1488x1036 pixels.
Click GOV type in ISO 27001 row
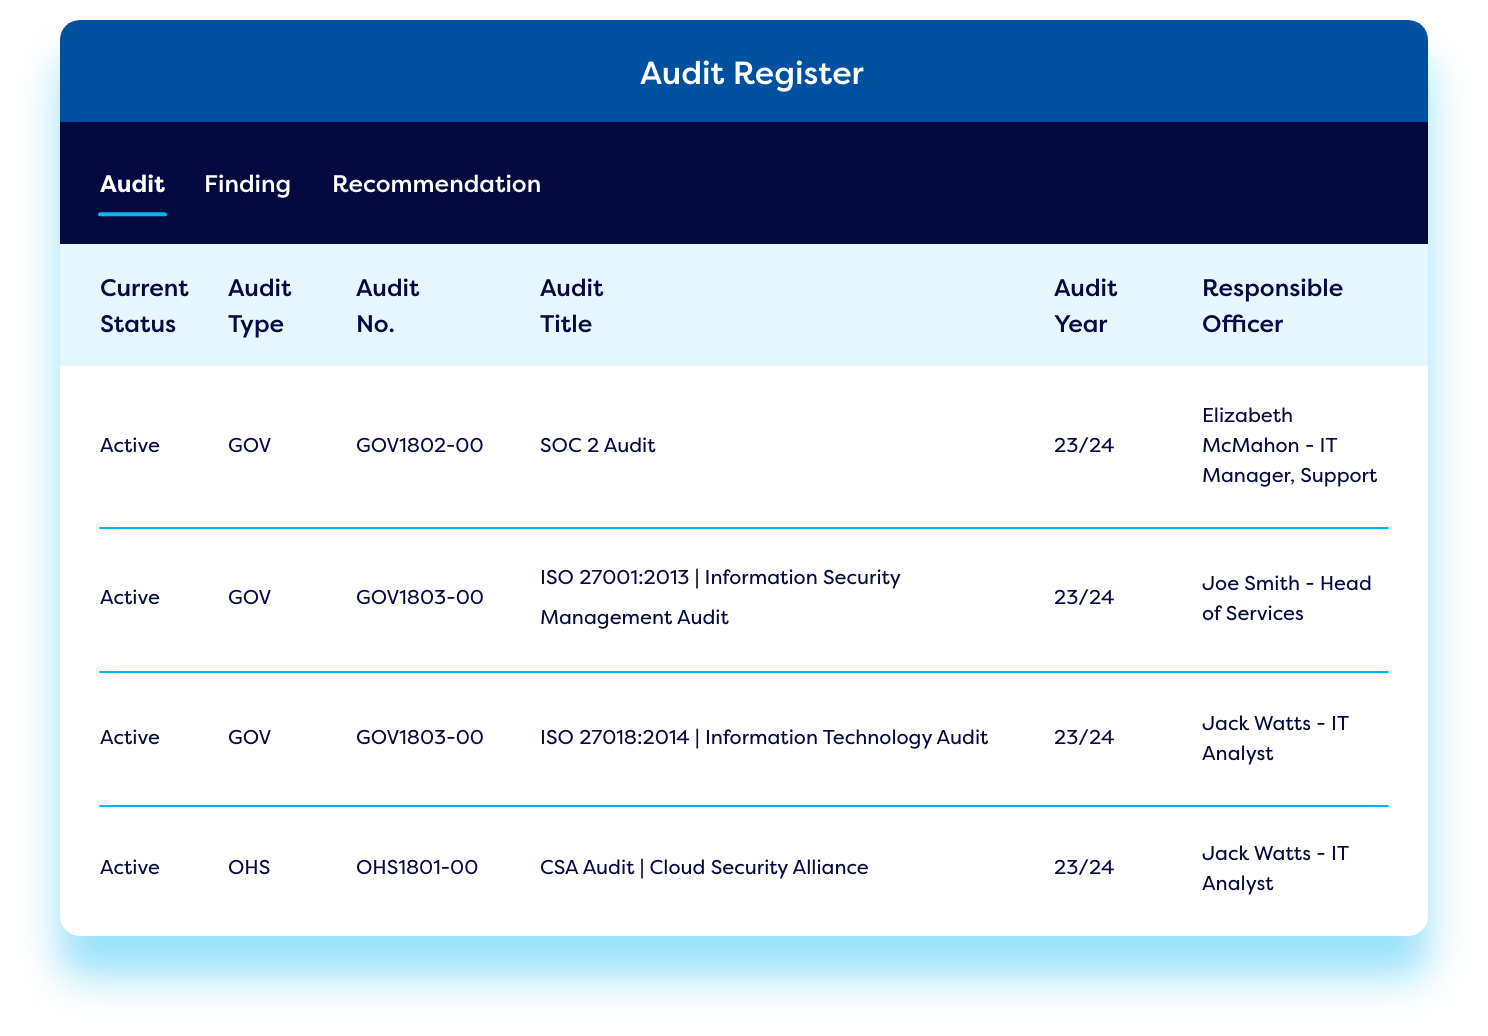[x=249, y=597]
